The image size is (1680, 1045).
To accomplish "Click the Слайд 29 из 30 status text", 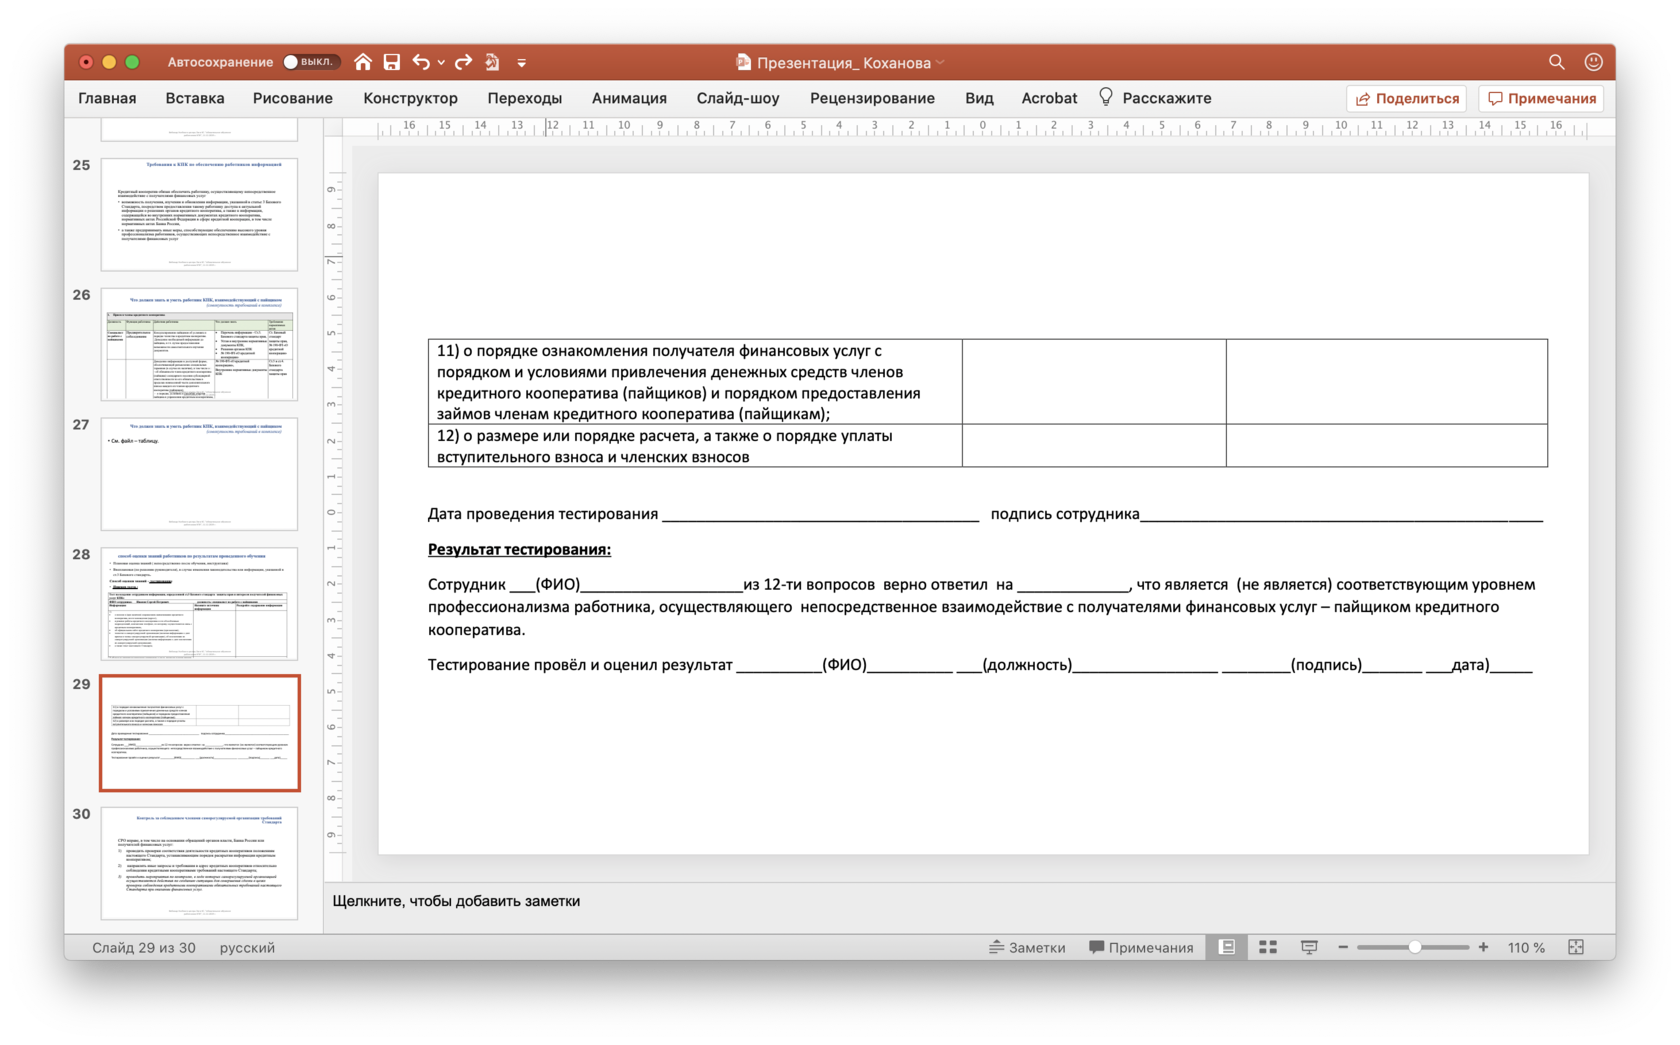I will point(144,947).
